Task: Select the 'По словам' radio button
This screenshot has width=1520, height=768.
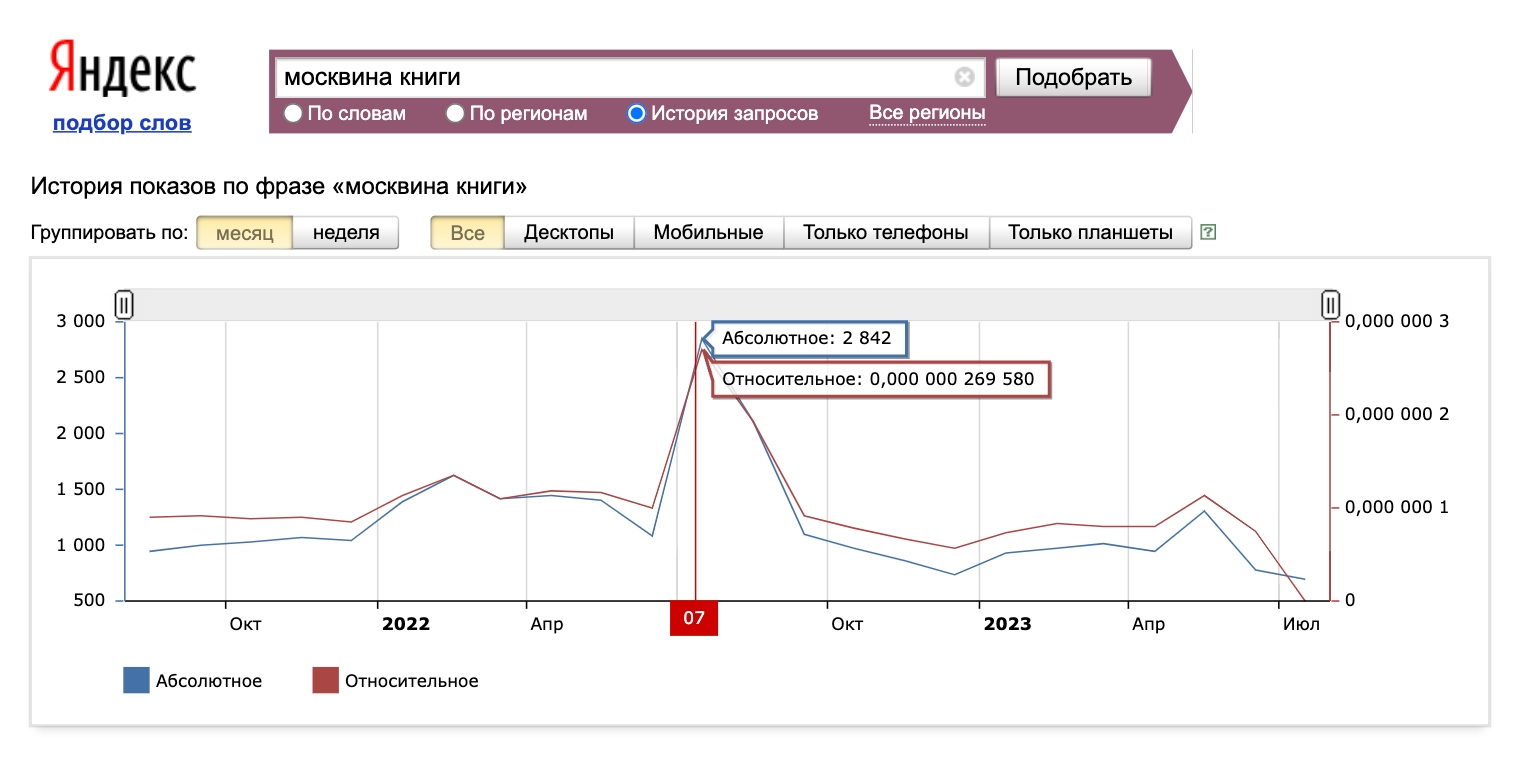Action: pyautogui.click(x=293, y=114)
